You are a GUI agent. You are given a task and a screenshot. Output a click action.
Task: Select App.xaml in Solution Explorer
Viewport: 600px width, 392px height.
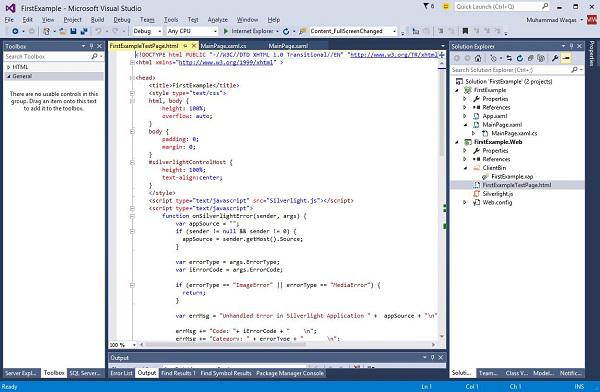[495, 116]
